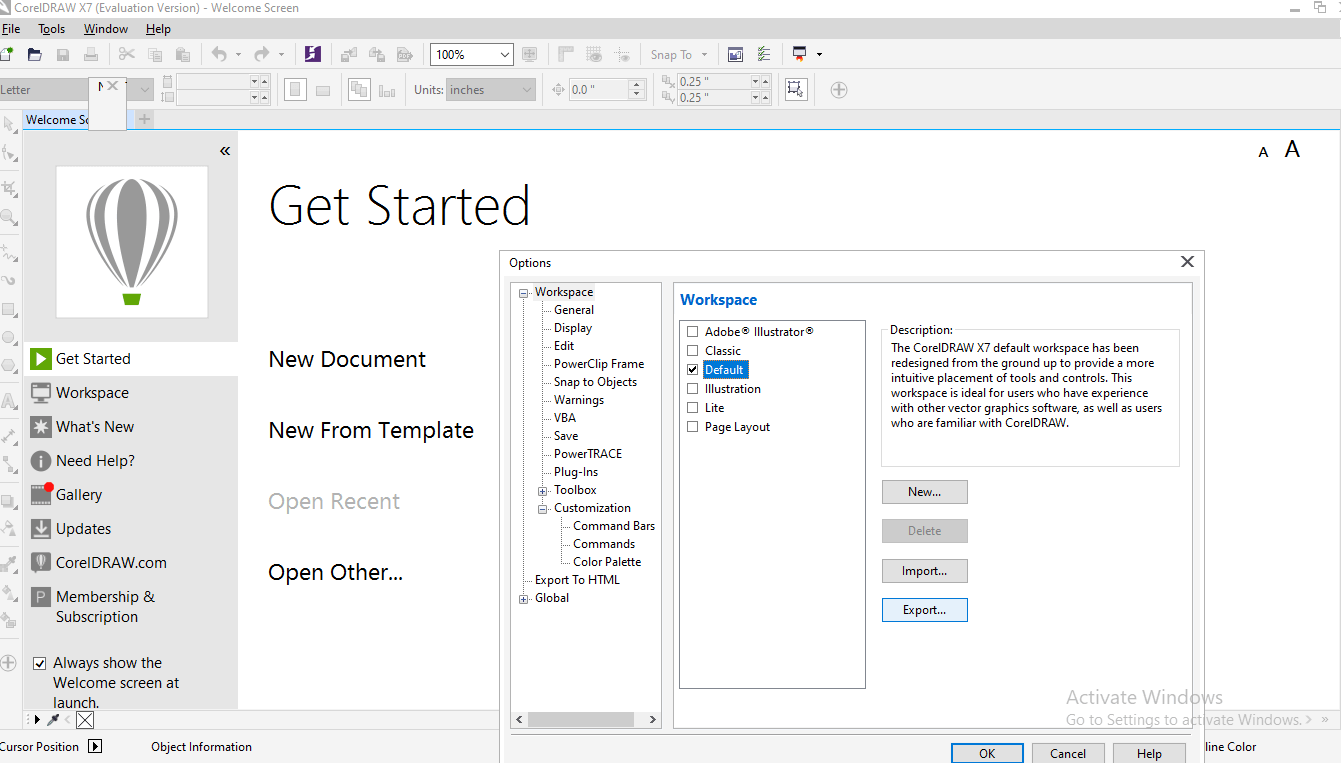Viewport: 1341px width, 763px height.
Task: Check the Illustration workspace checkbox
Action: pos(692,389)
